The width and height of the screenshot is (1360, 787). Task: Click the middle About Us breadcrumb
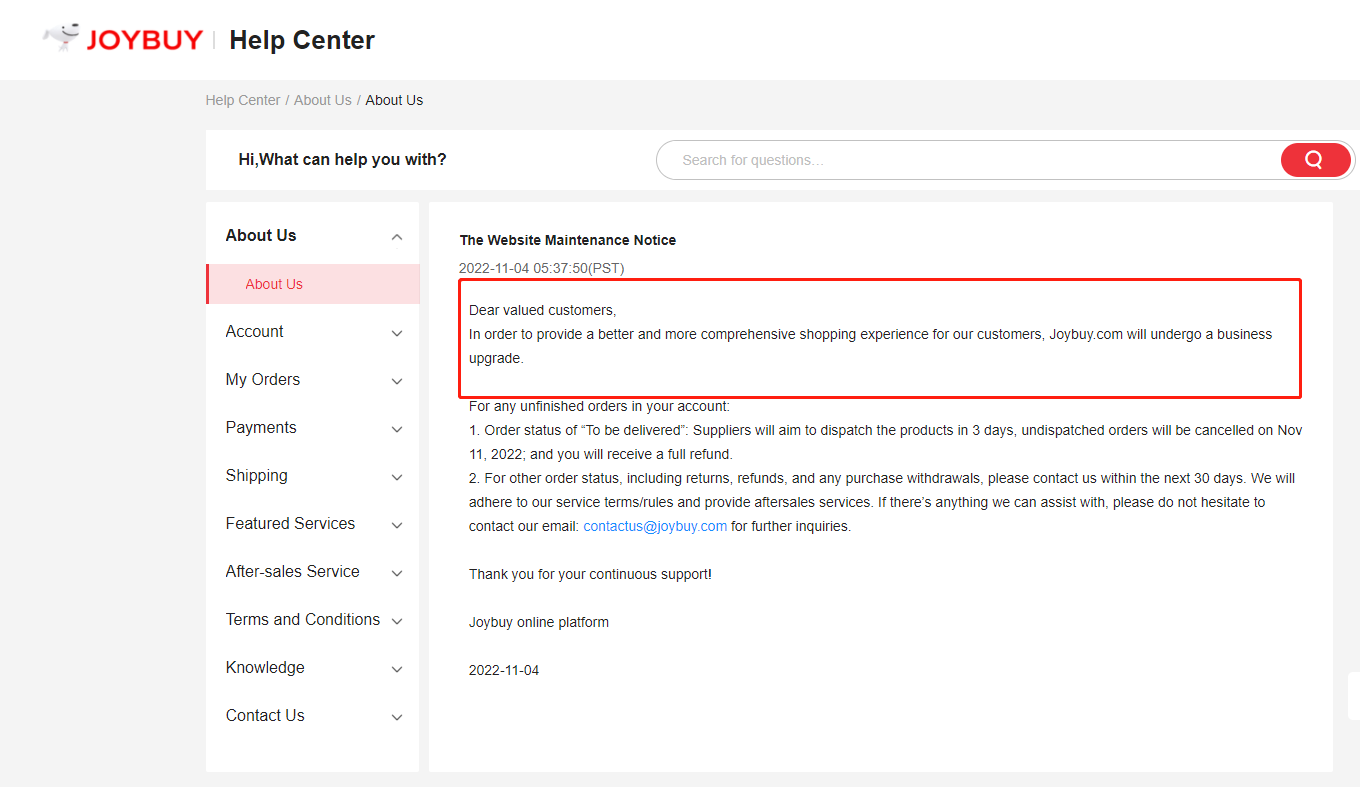pos(322,100)
